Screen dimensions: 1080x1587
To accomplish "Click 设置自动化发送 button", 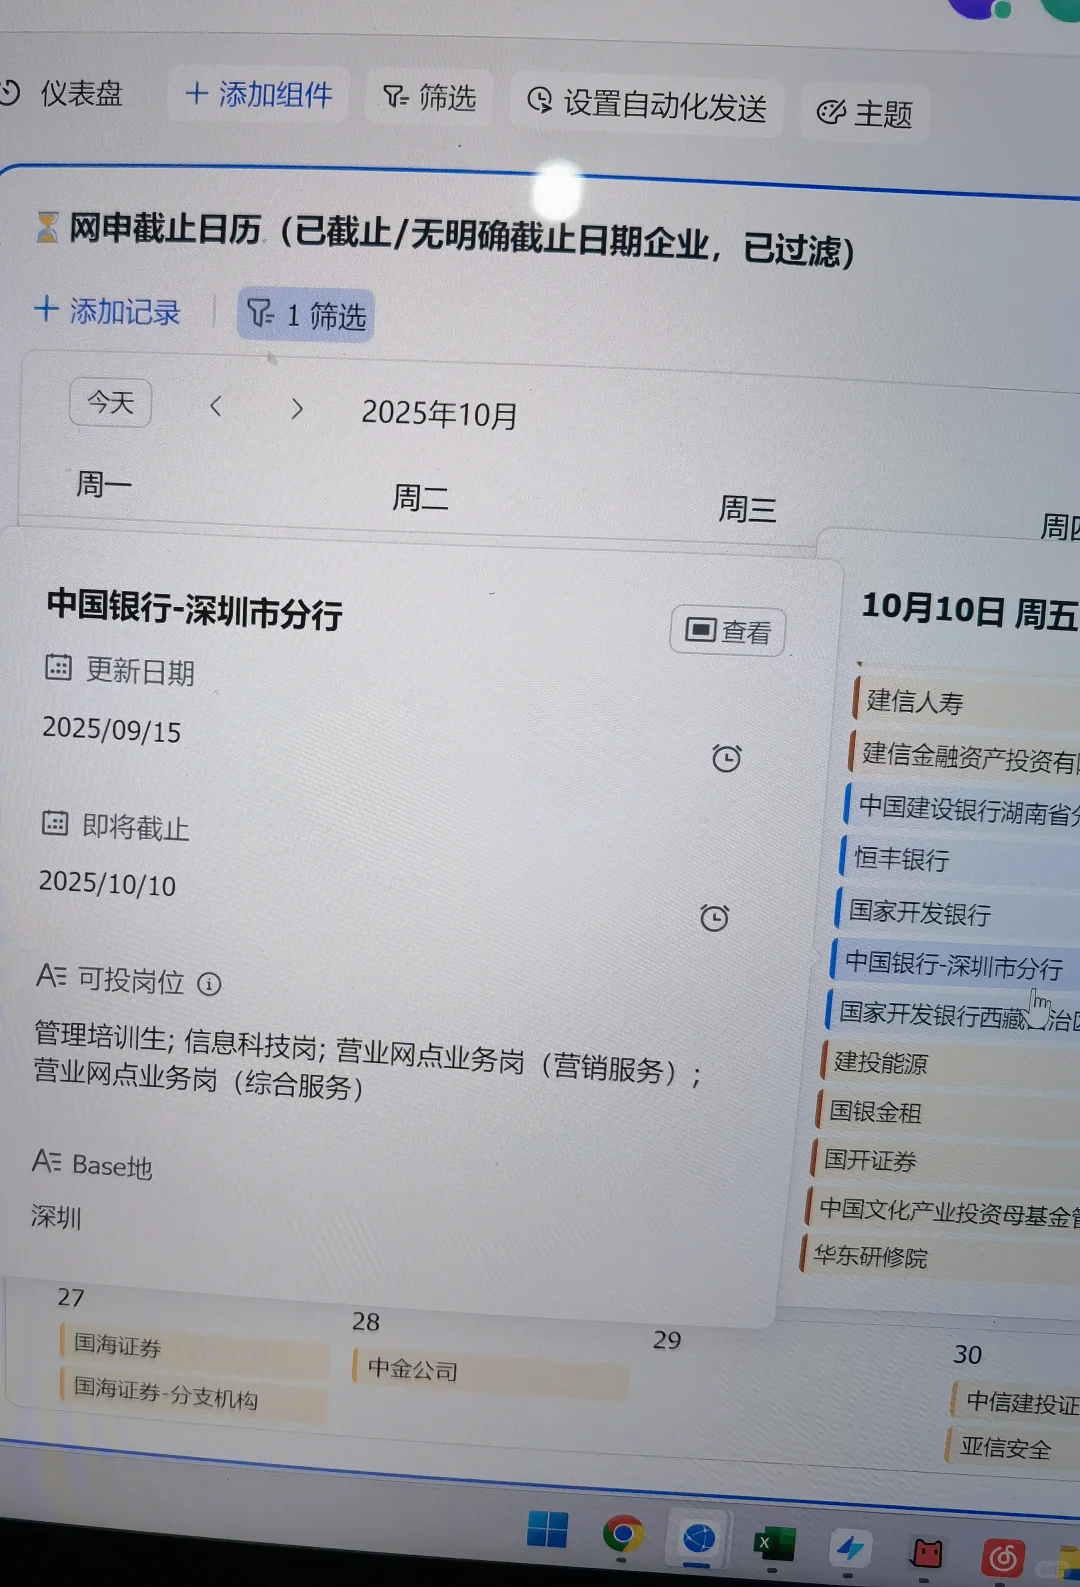I will click(646, 104).
